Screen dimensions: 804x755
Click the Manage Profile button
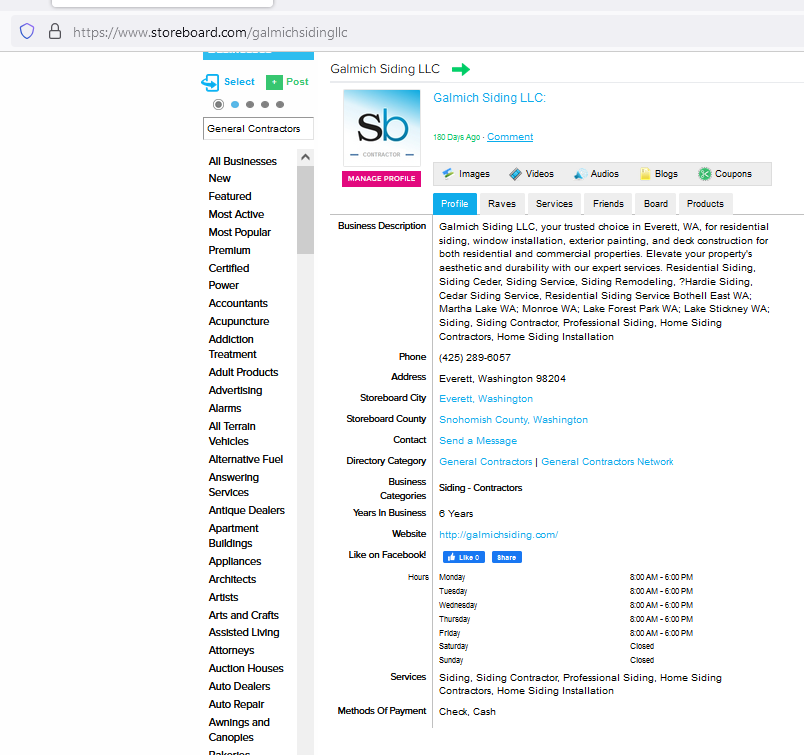pyautogui.click(x=381, y=178)
